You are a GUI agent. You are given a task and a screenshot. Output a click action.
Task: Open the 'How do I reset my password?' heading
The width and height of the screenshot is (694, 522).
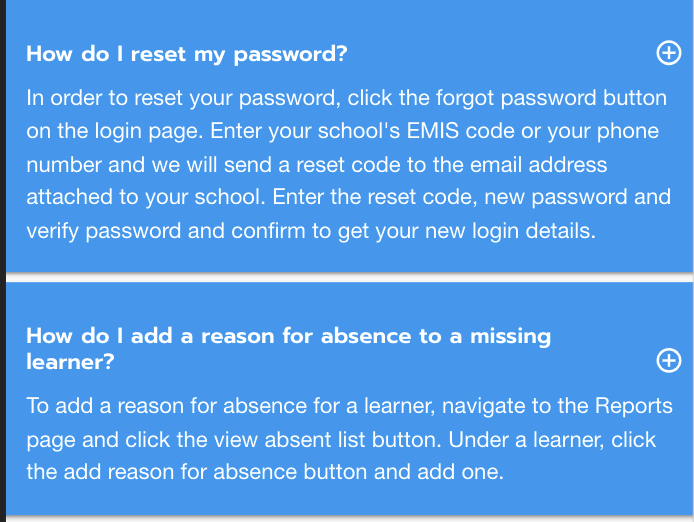pos(187,54)
